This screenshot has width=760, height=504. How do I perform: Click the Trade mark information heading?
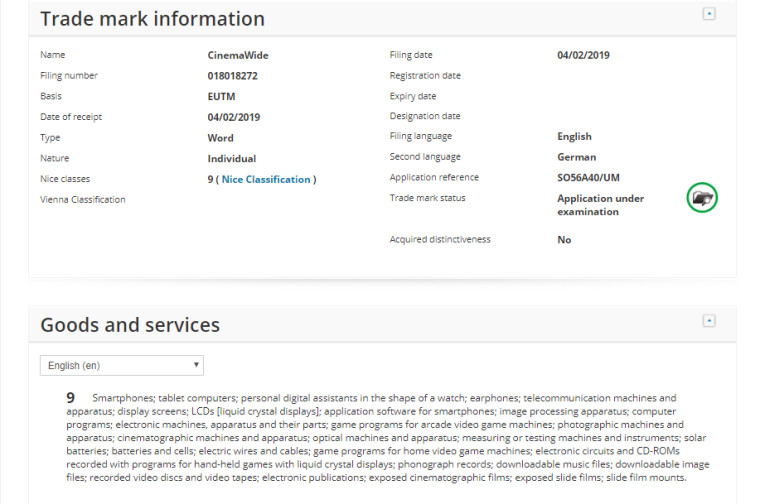point(153,19)
